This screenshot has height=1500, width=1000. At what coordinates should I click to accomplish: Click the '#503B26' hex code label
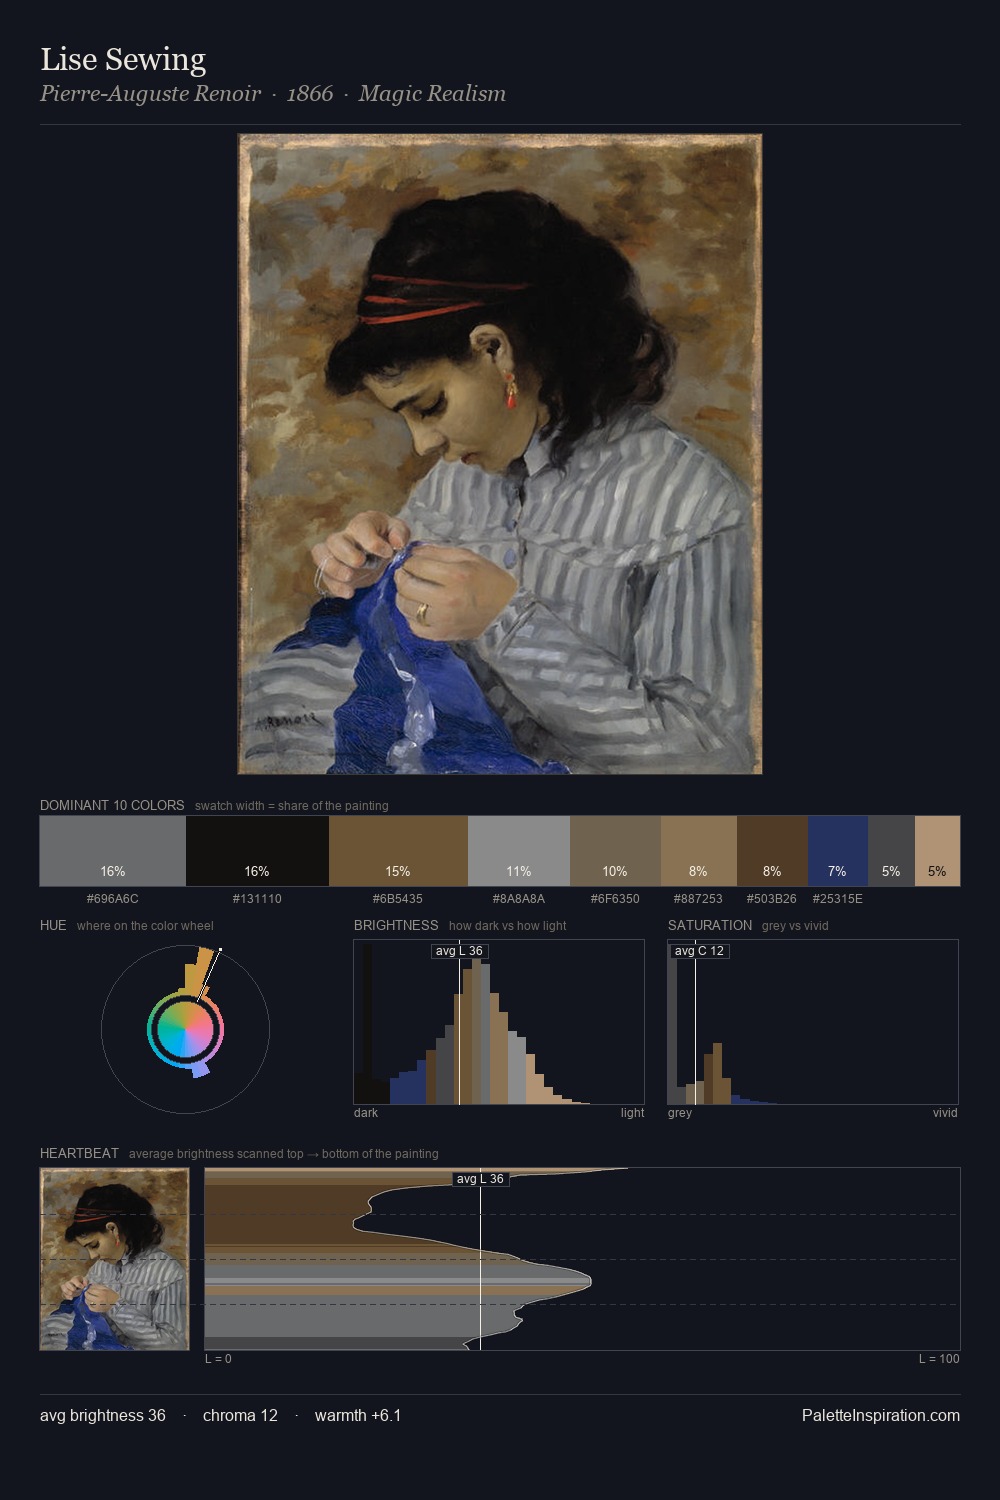point(772,899)
